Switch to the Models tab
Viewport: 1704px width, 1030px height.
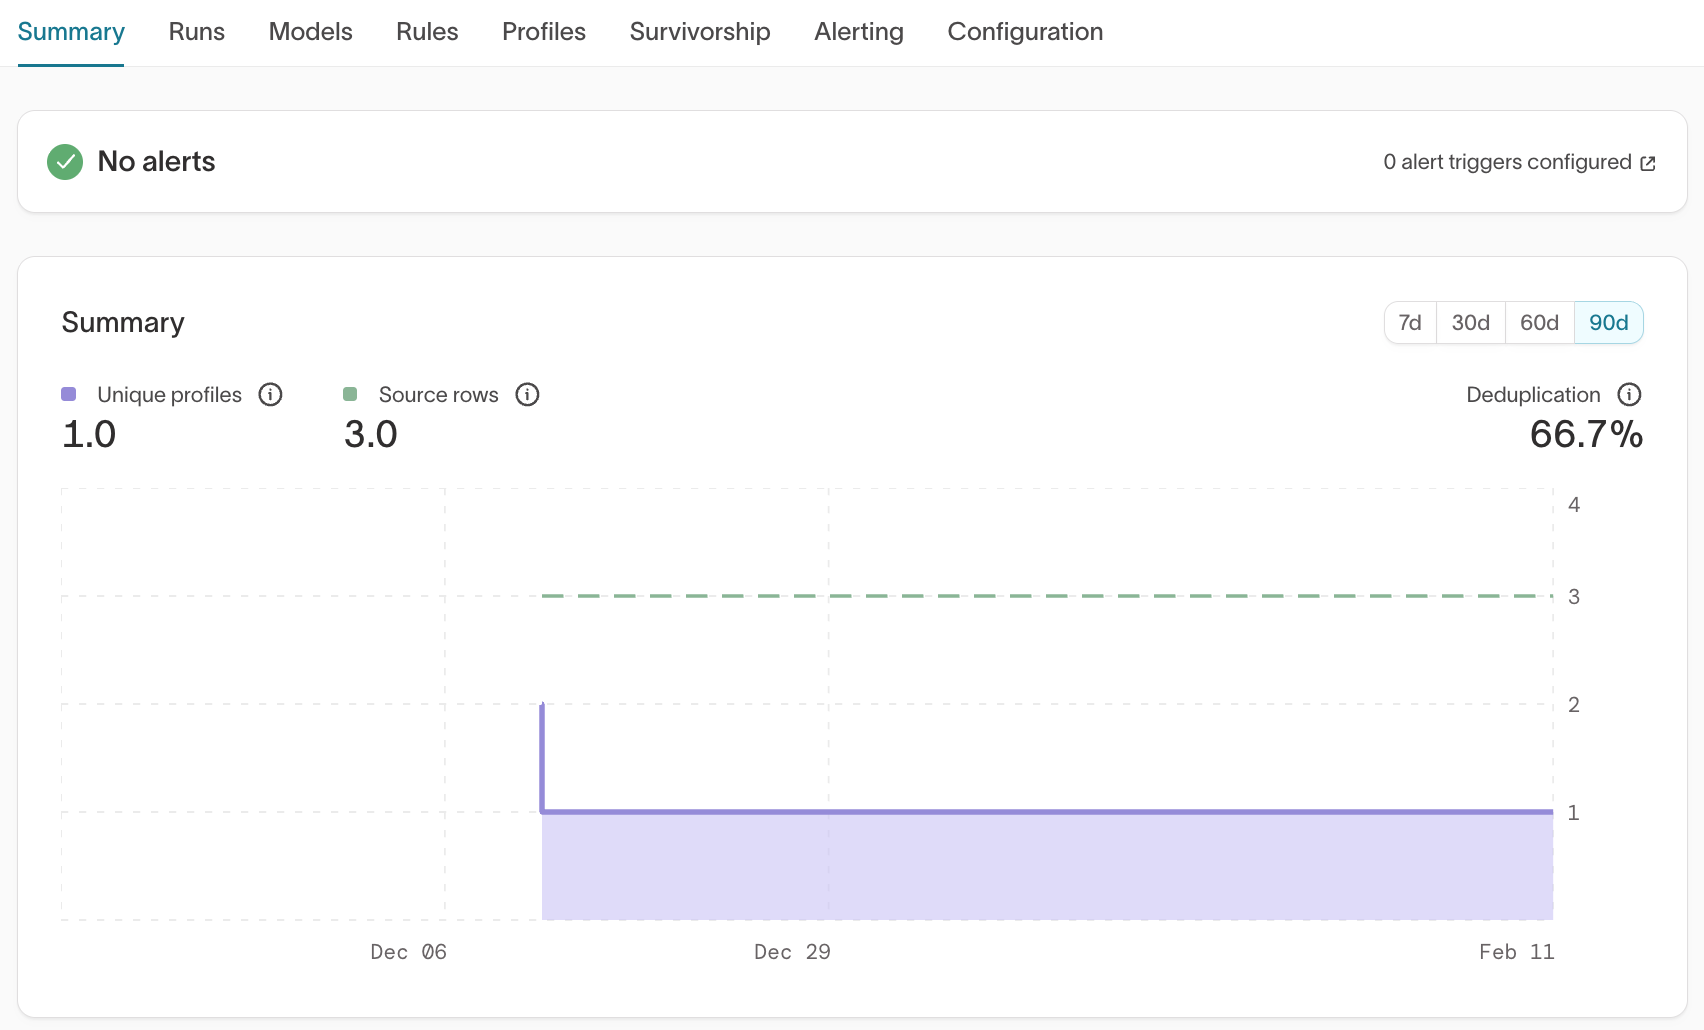click(x=310, y=32)
